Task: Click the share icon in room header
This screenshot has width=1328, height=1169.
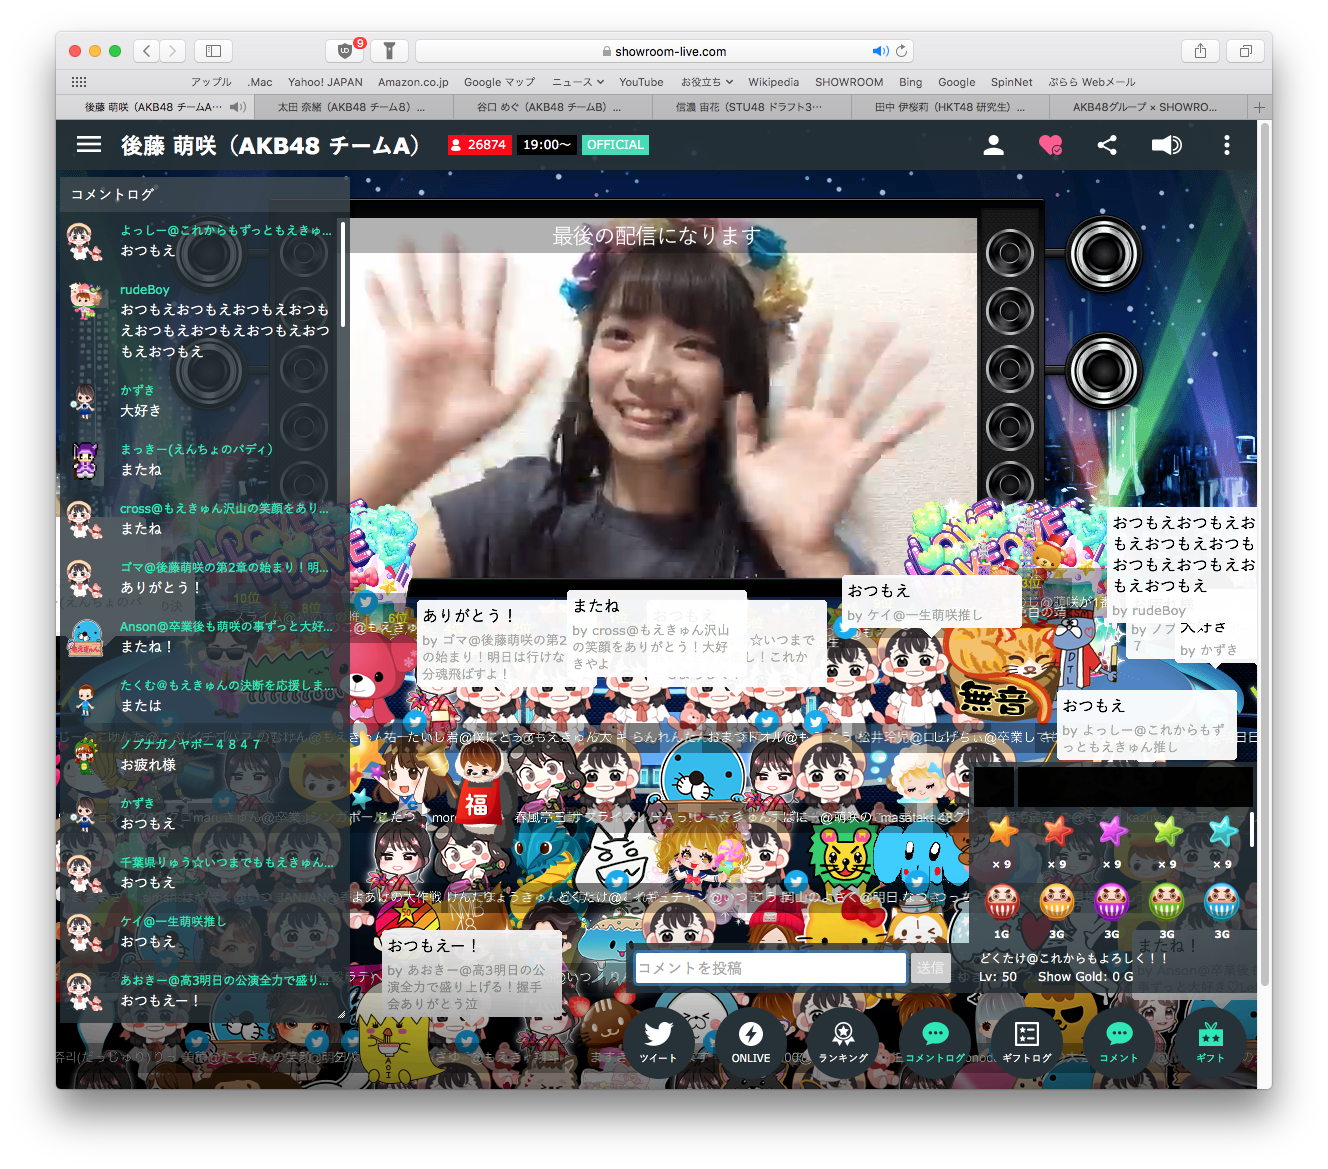Action: pyautogui.click(x=1107, y=145)
